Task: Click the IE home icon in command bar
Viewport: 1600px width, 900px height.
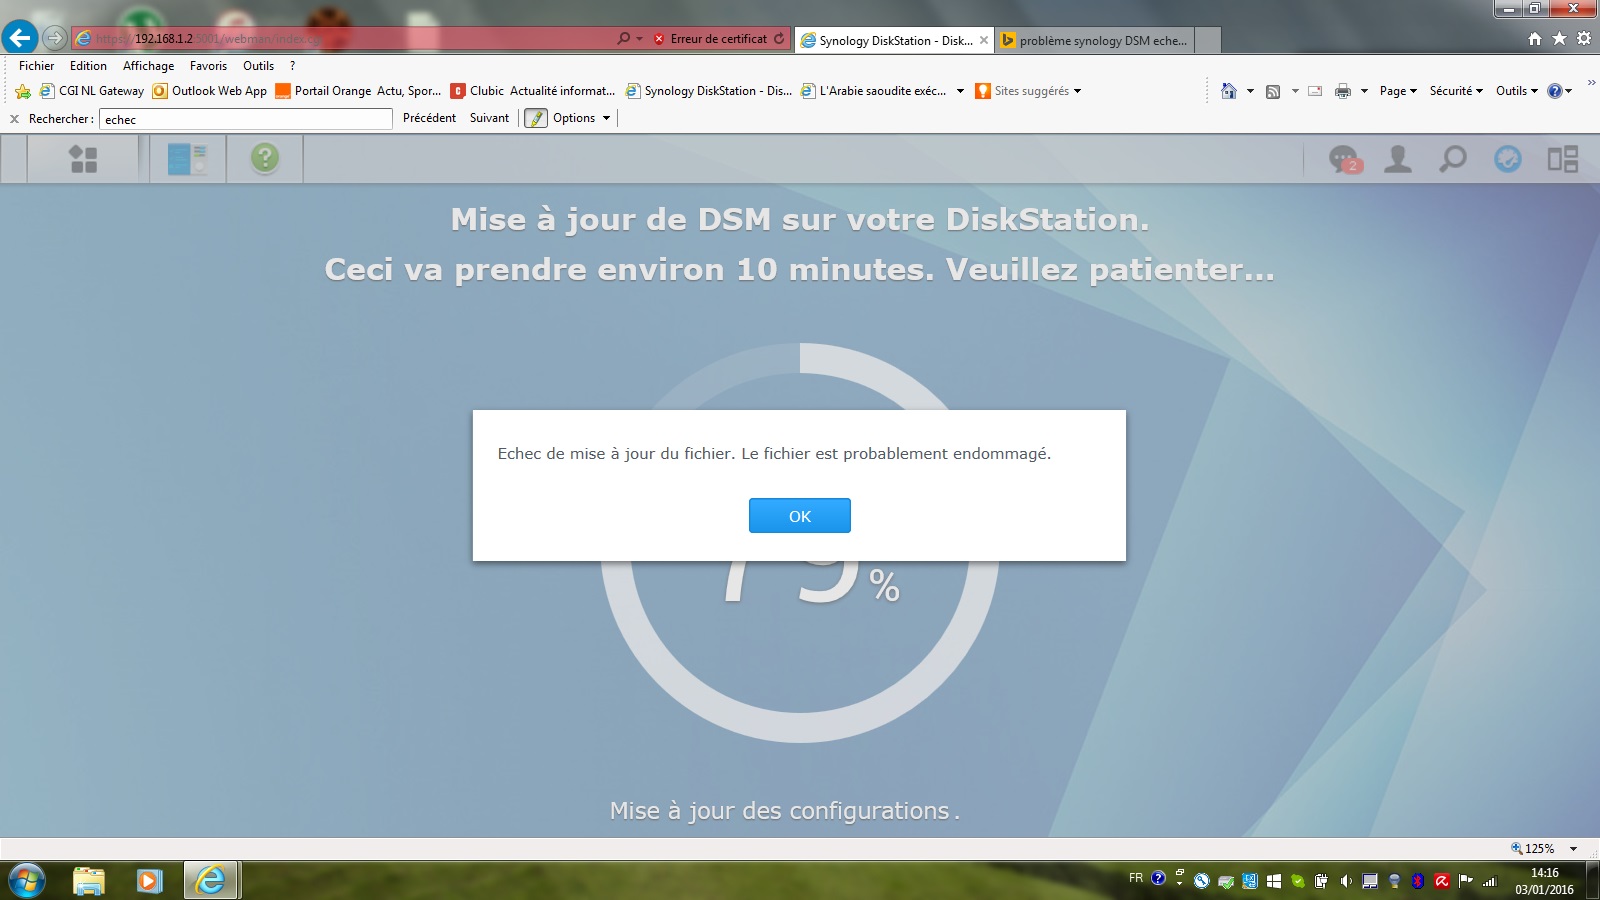Action: pyautogui.click(x=1228, y=91)
